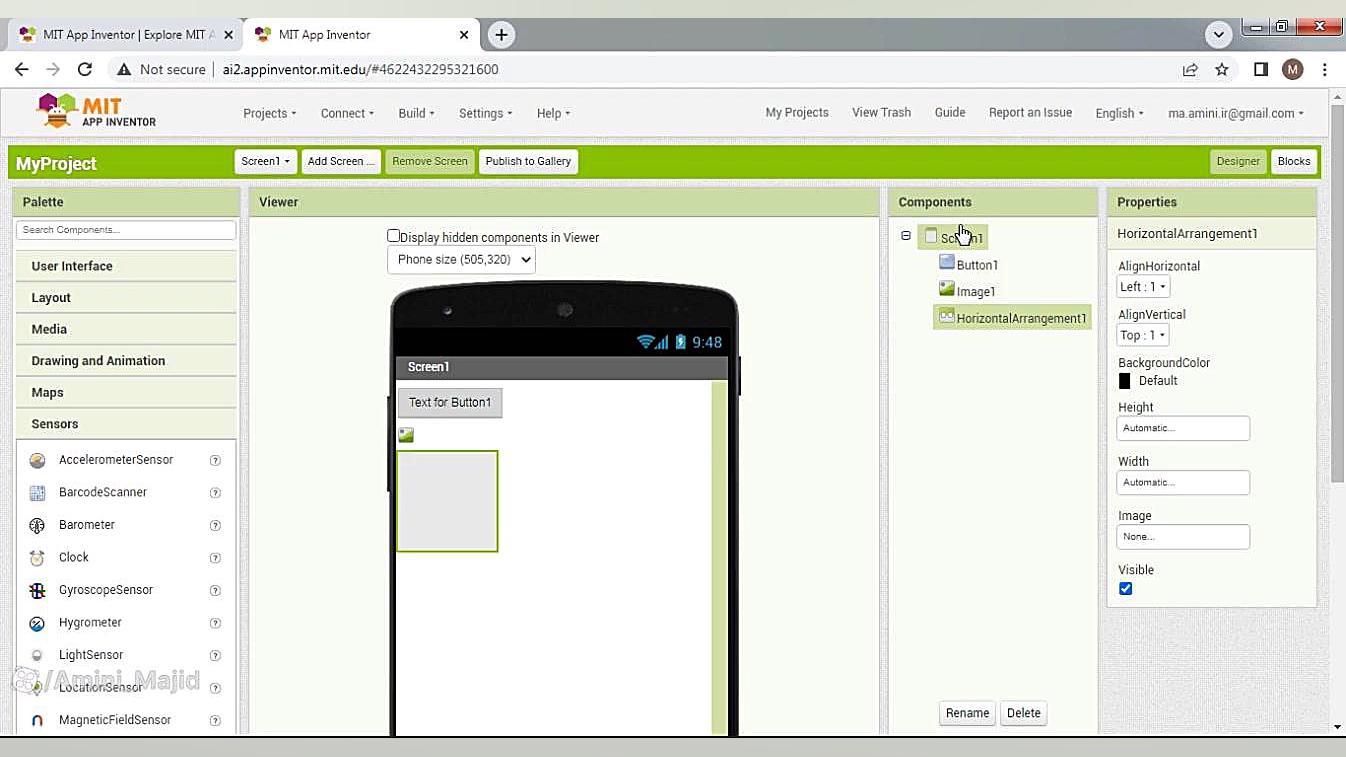The image size is (1346, 757).
Task: Expand the Media palette section
Action: [x=126, y=329]
